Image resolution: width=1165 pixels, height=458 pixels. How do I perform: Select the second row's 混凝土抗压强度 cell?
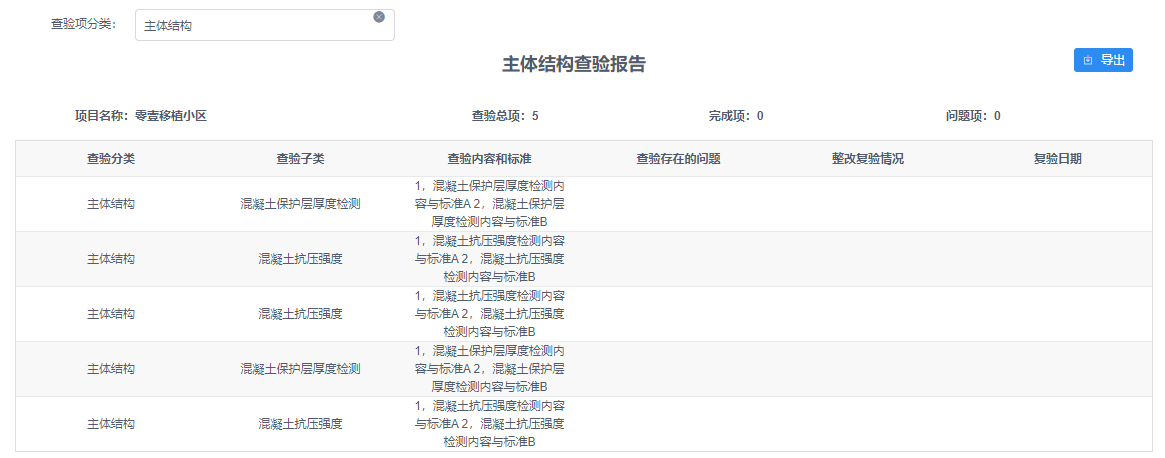(x=300, y=259)
